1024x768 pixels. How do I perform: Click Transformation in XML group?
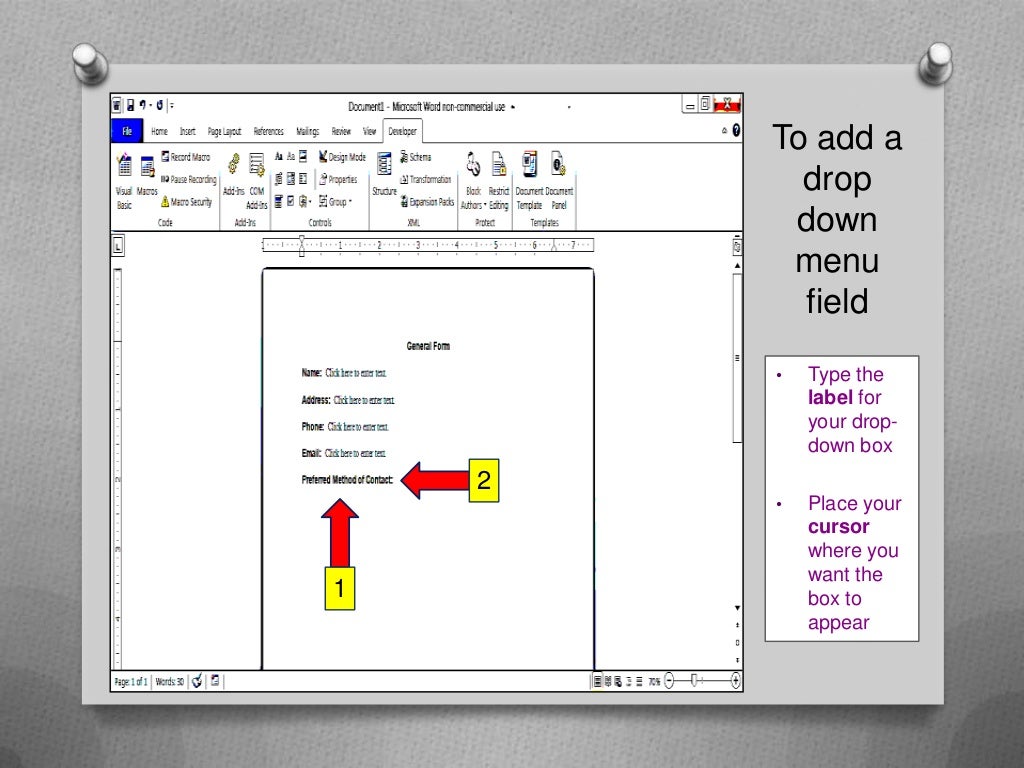pos(426,179)
